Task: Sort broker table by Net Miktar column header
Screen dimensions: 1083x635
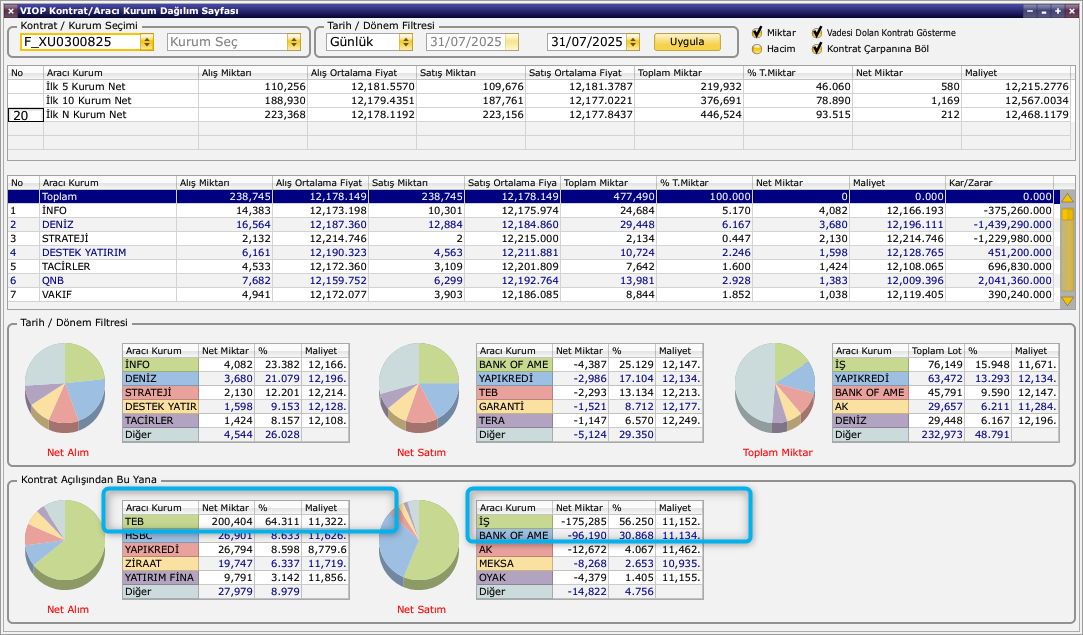Action: click(x=801, y=183)
